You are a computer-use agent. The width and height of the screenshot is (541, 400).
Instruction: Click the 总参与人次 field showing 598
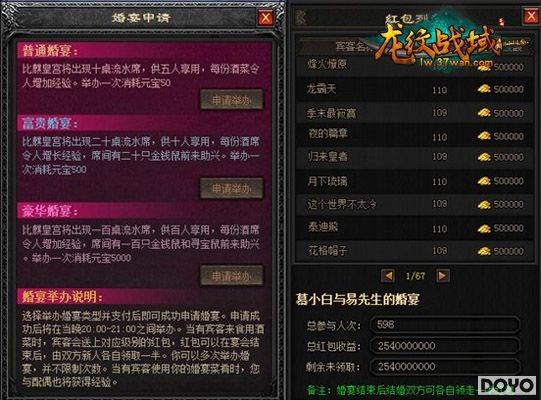[445, 325]
